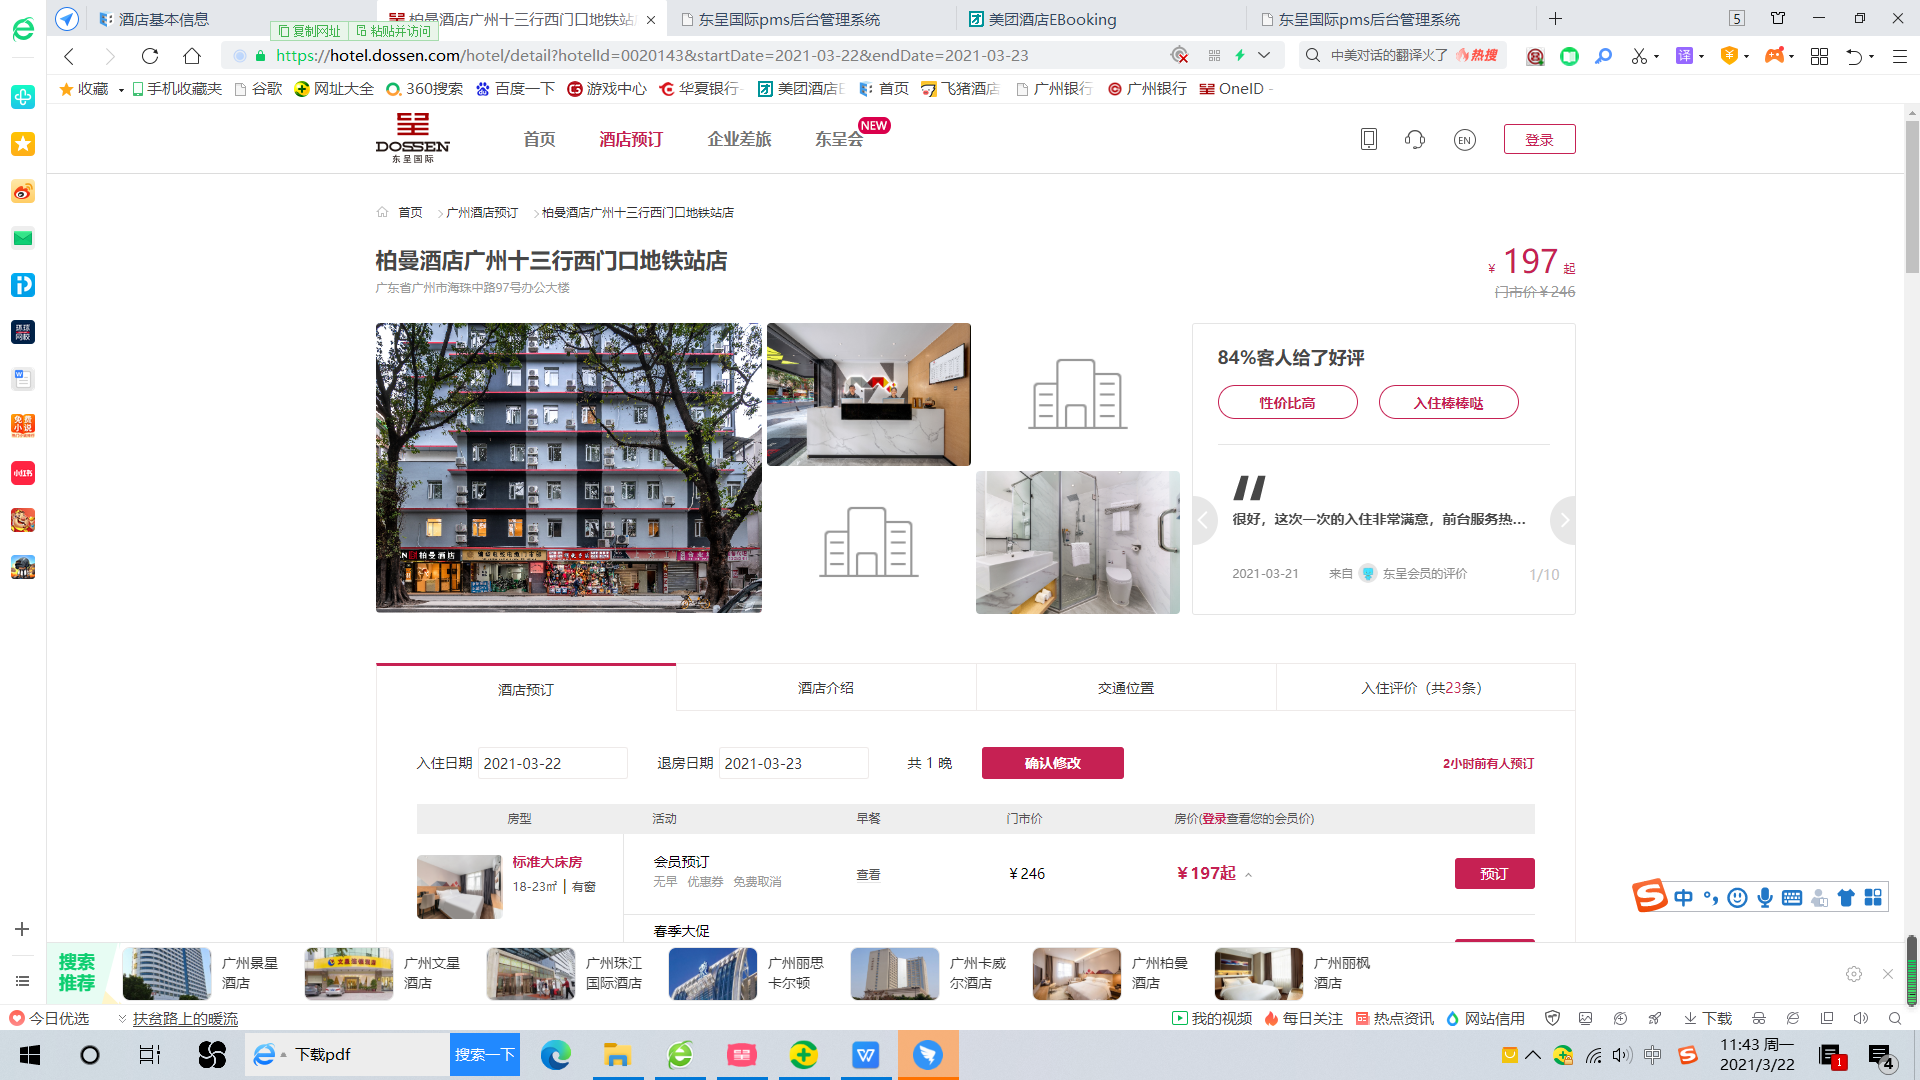Open 美团酒店 bookmark
This screenshot has height=1080, width=1920.
[802, 89]
